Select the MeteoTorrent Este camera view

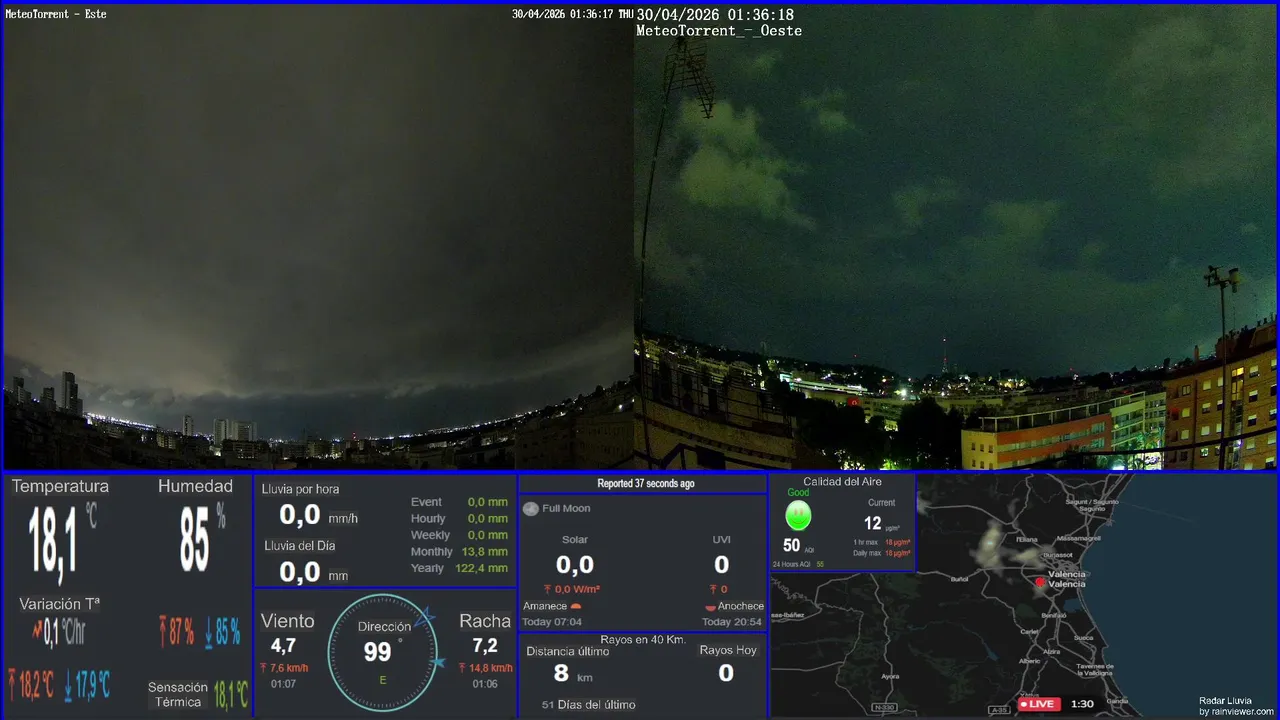pos(318,237)
